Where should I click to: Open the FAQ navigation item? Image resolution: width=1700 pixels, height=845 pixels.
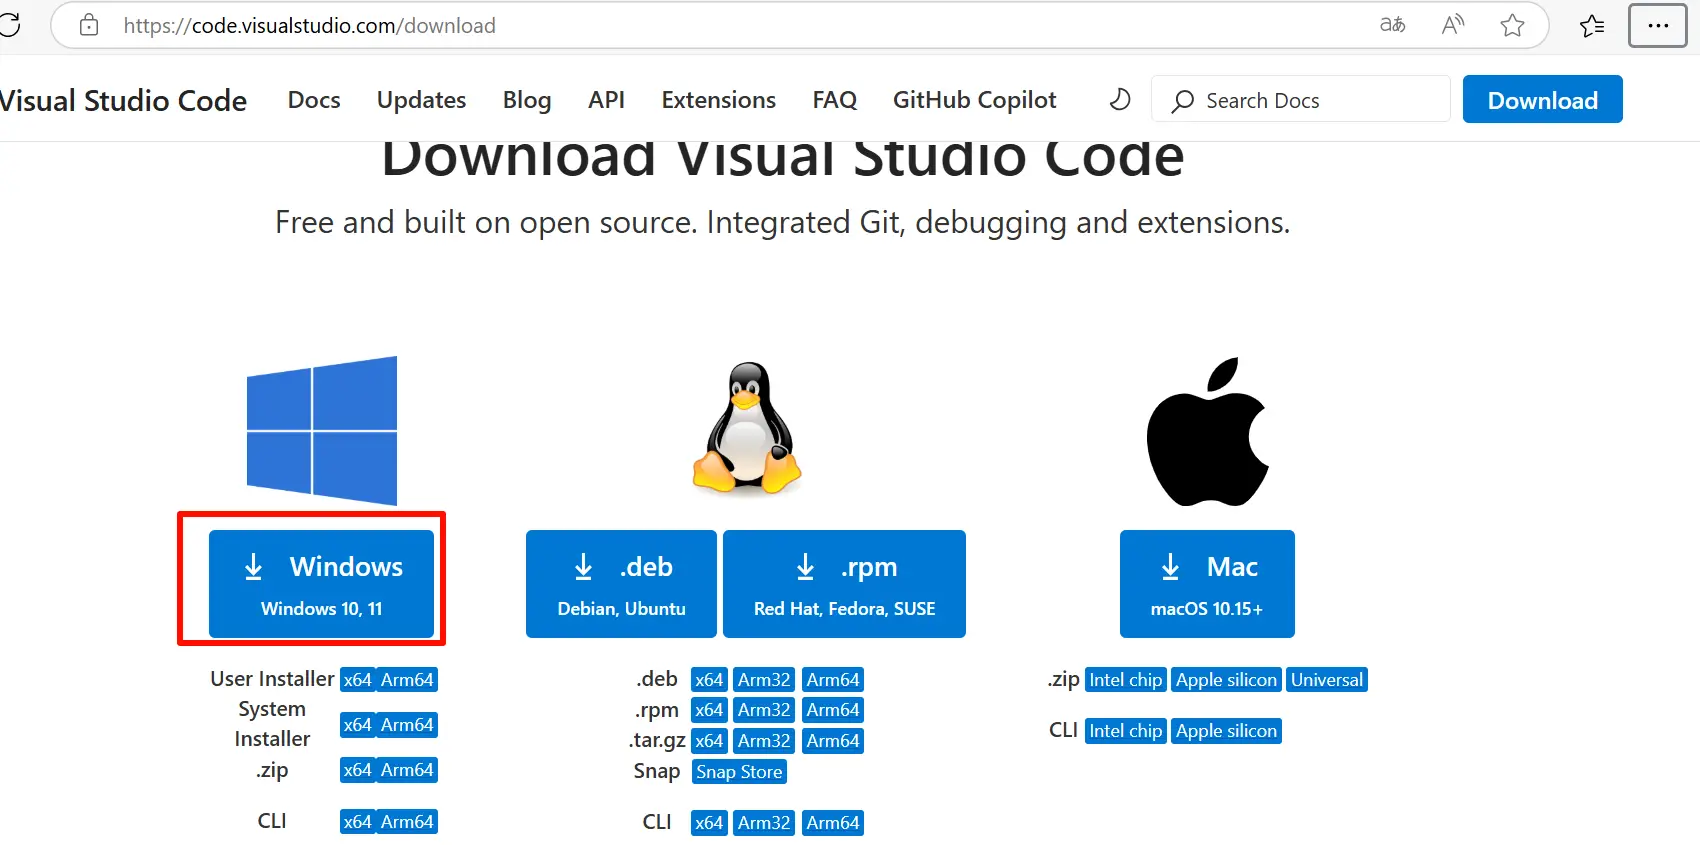click(x=835, y=100)
